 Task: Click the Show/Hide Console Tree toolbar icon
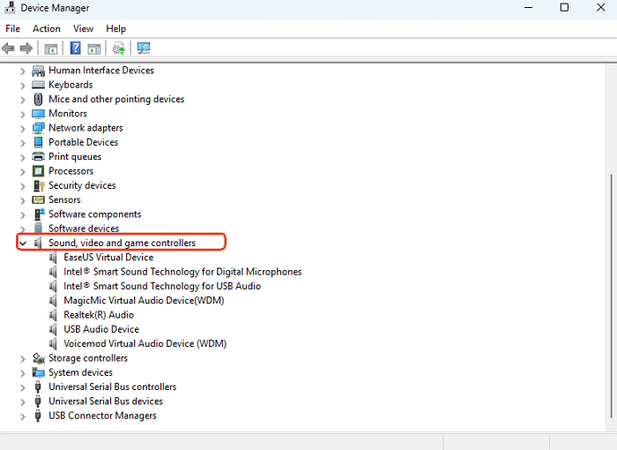click(51, 49)
